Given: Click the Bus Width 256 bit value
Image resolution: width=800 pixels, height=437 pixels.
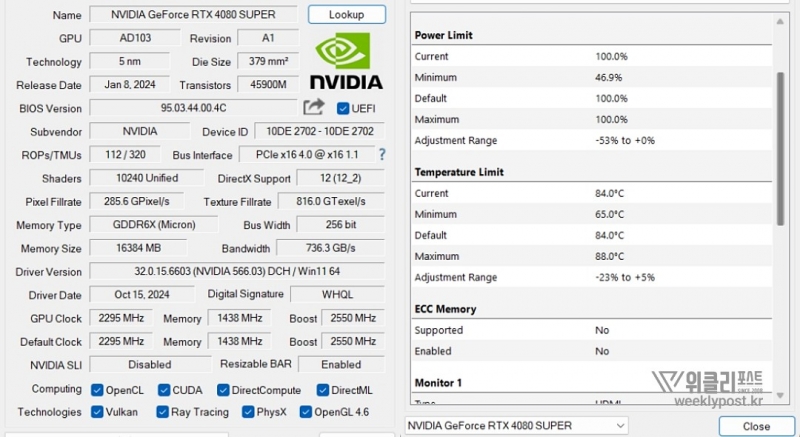Looking at the screenshot, I should pyautogui.click(x=341, y=224).
